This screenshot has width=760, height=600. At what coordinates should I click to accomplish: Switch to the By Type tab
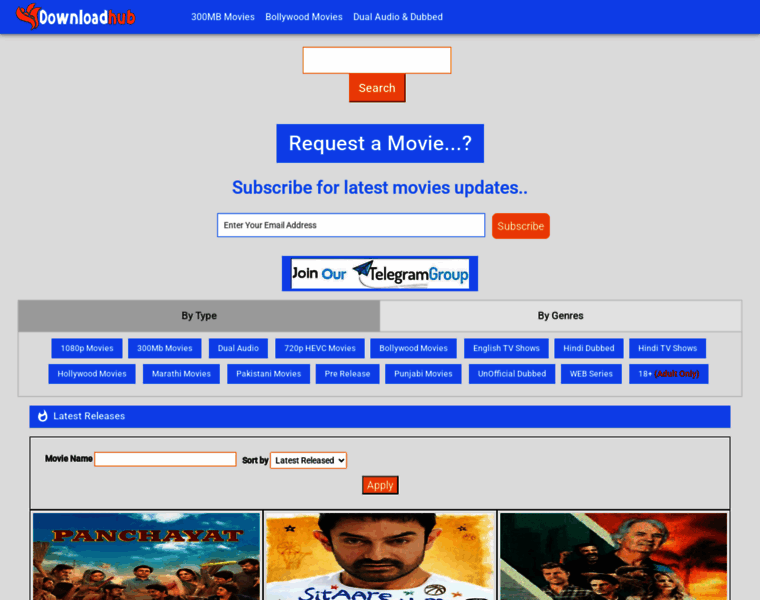(199, 316)
